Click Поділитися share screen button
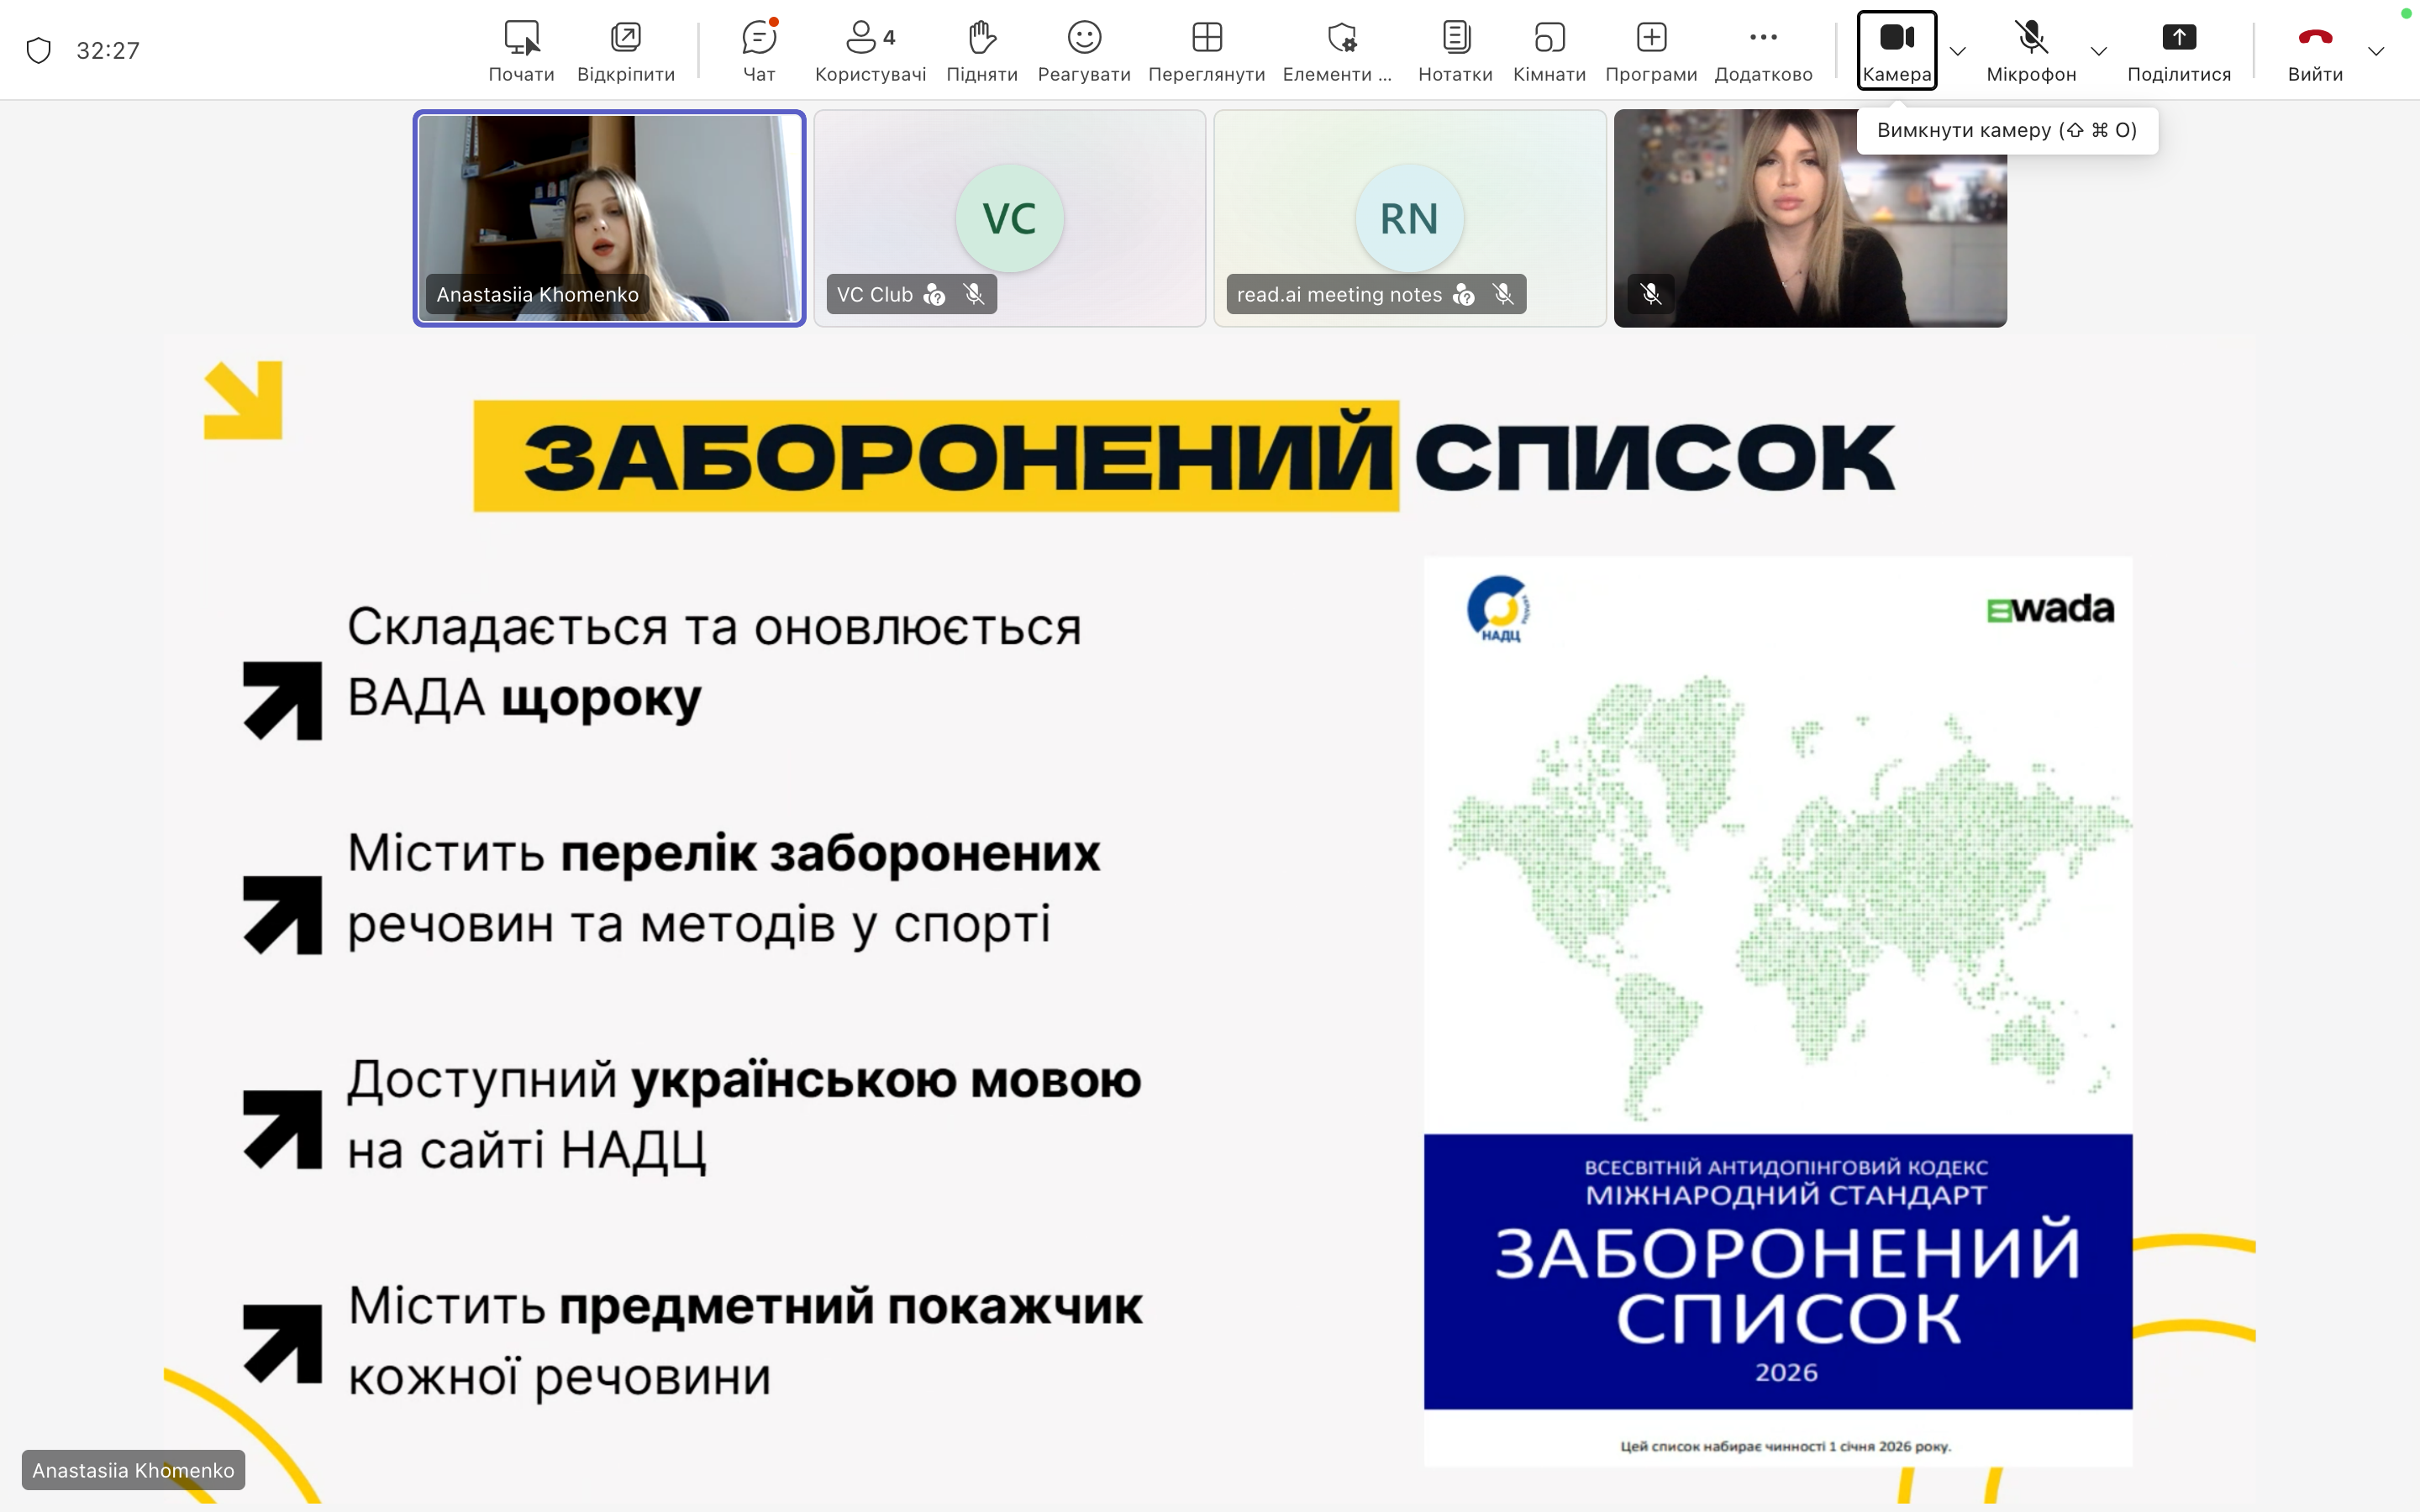Image resolution: width=2420 pixels, height=1512 pixels. [2178, 49]
